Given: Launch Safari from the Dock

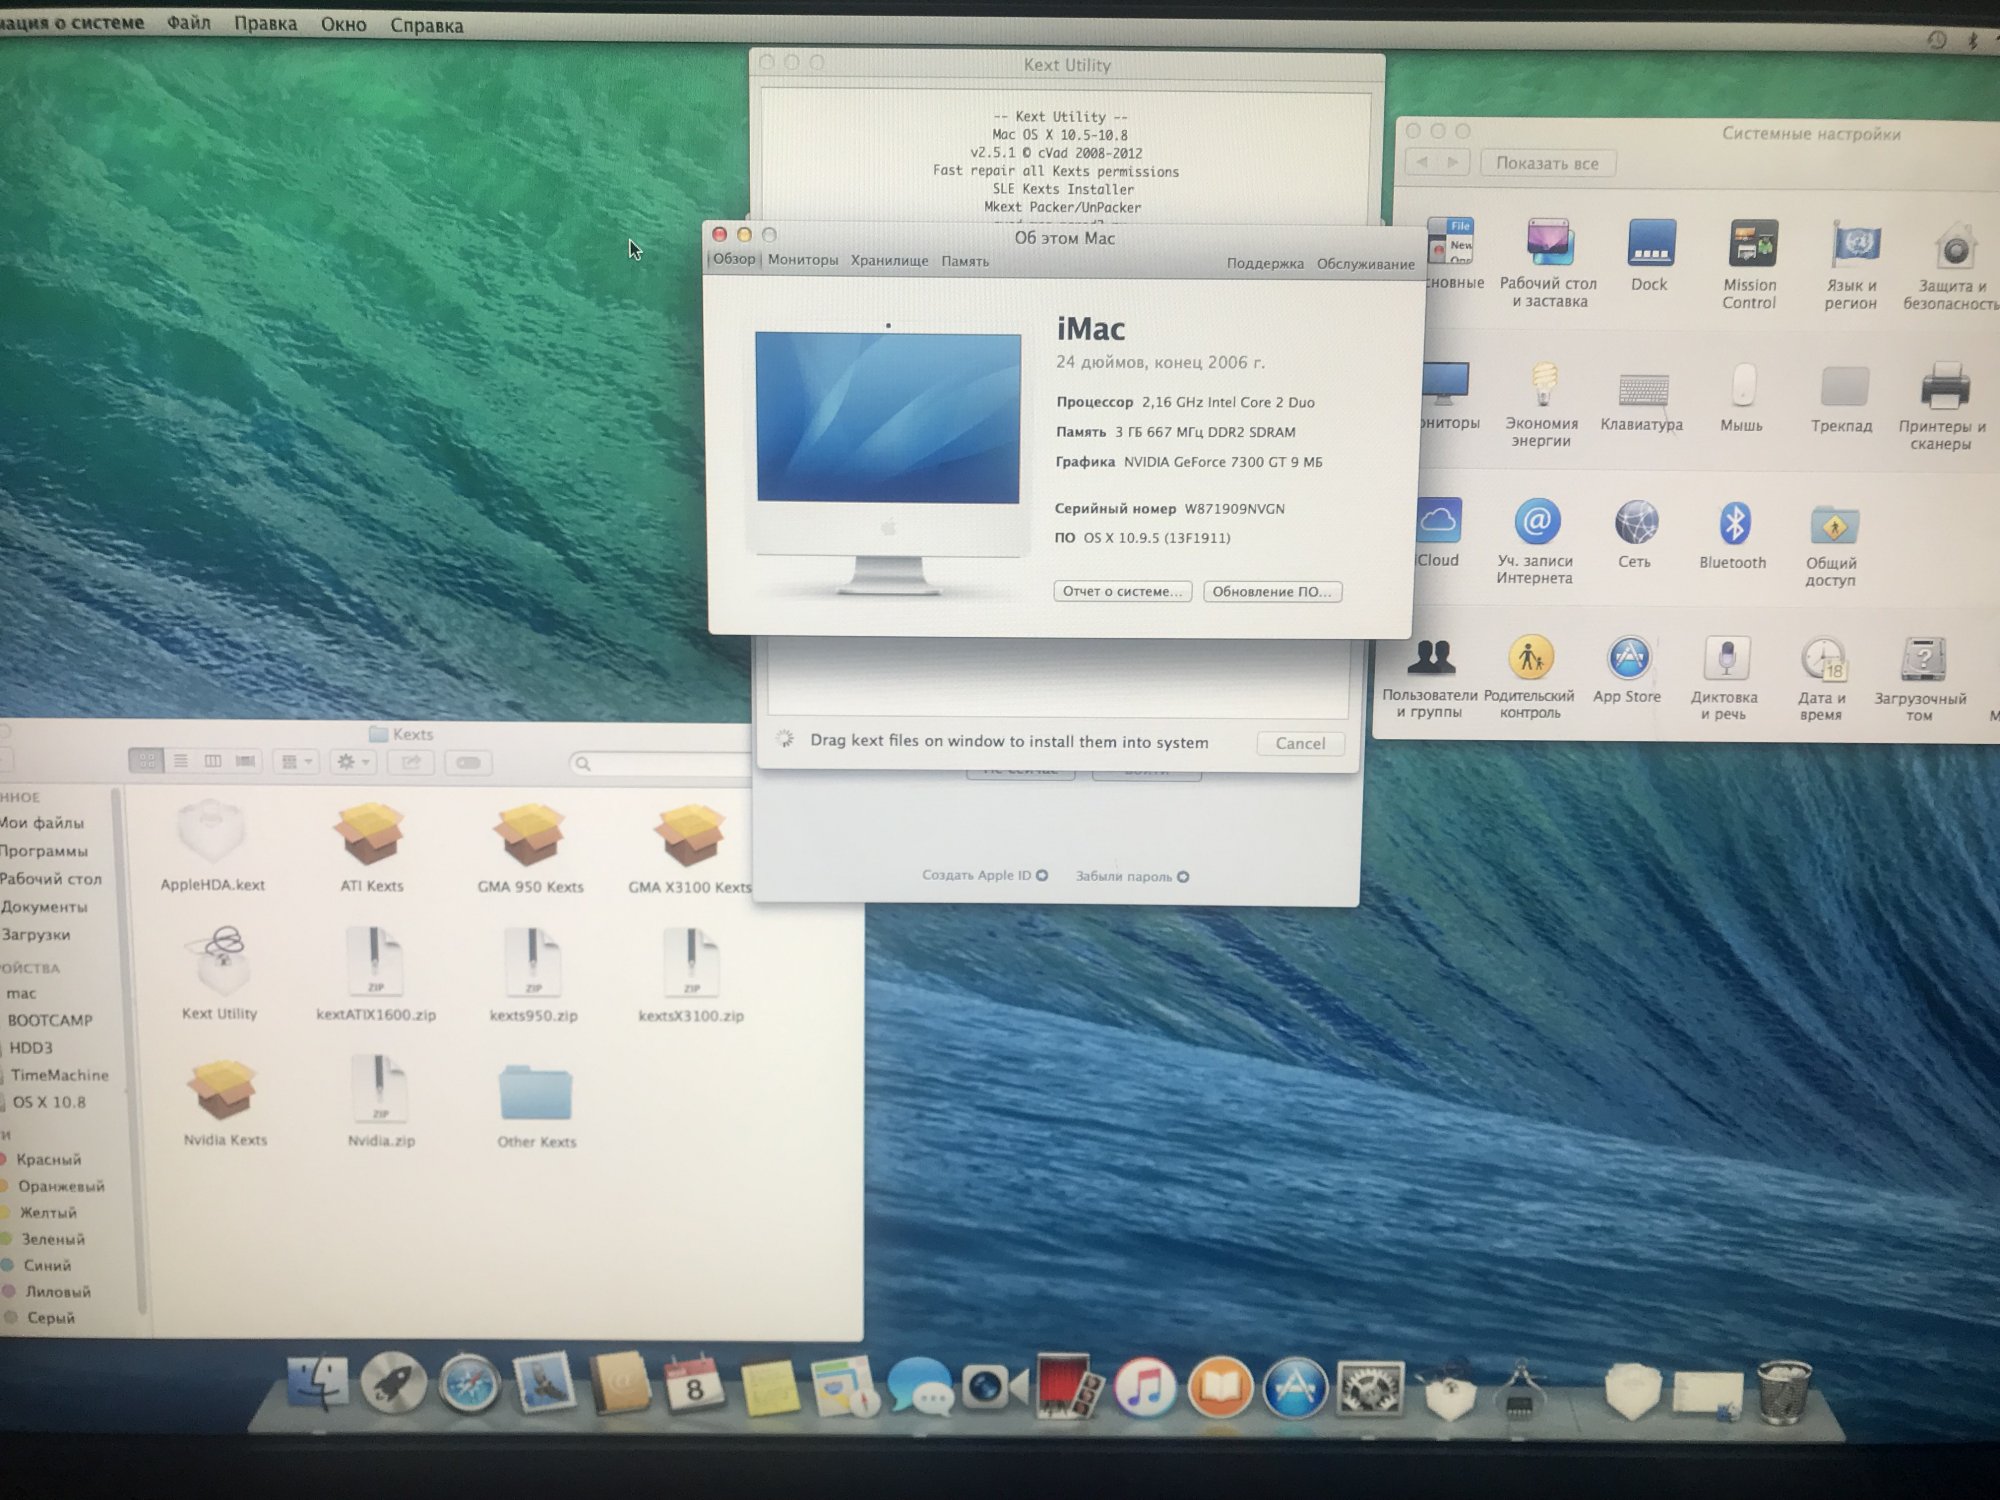Looking at the screenshot, I should [x=468, y=1385].
